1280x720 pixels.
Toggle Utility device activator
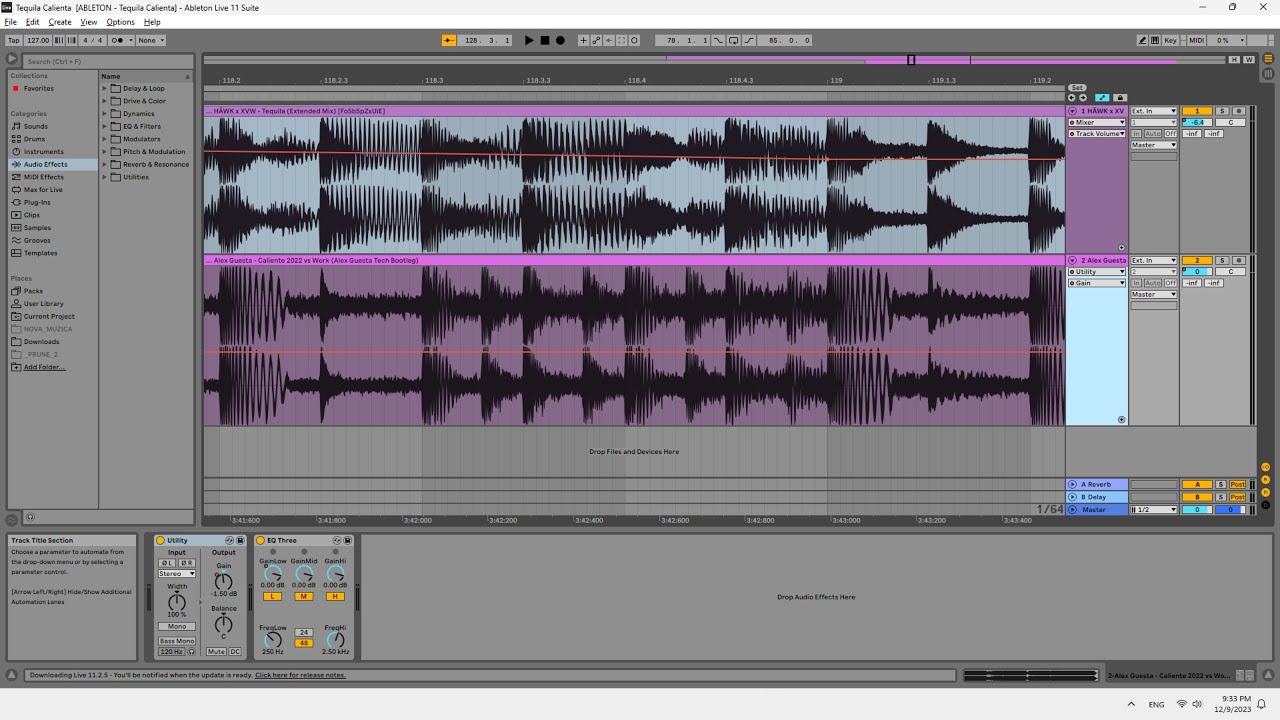click(x=160, y=540)
